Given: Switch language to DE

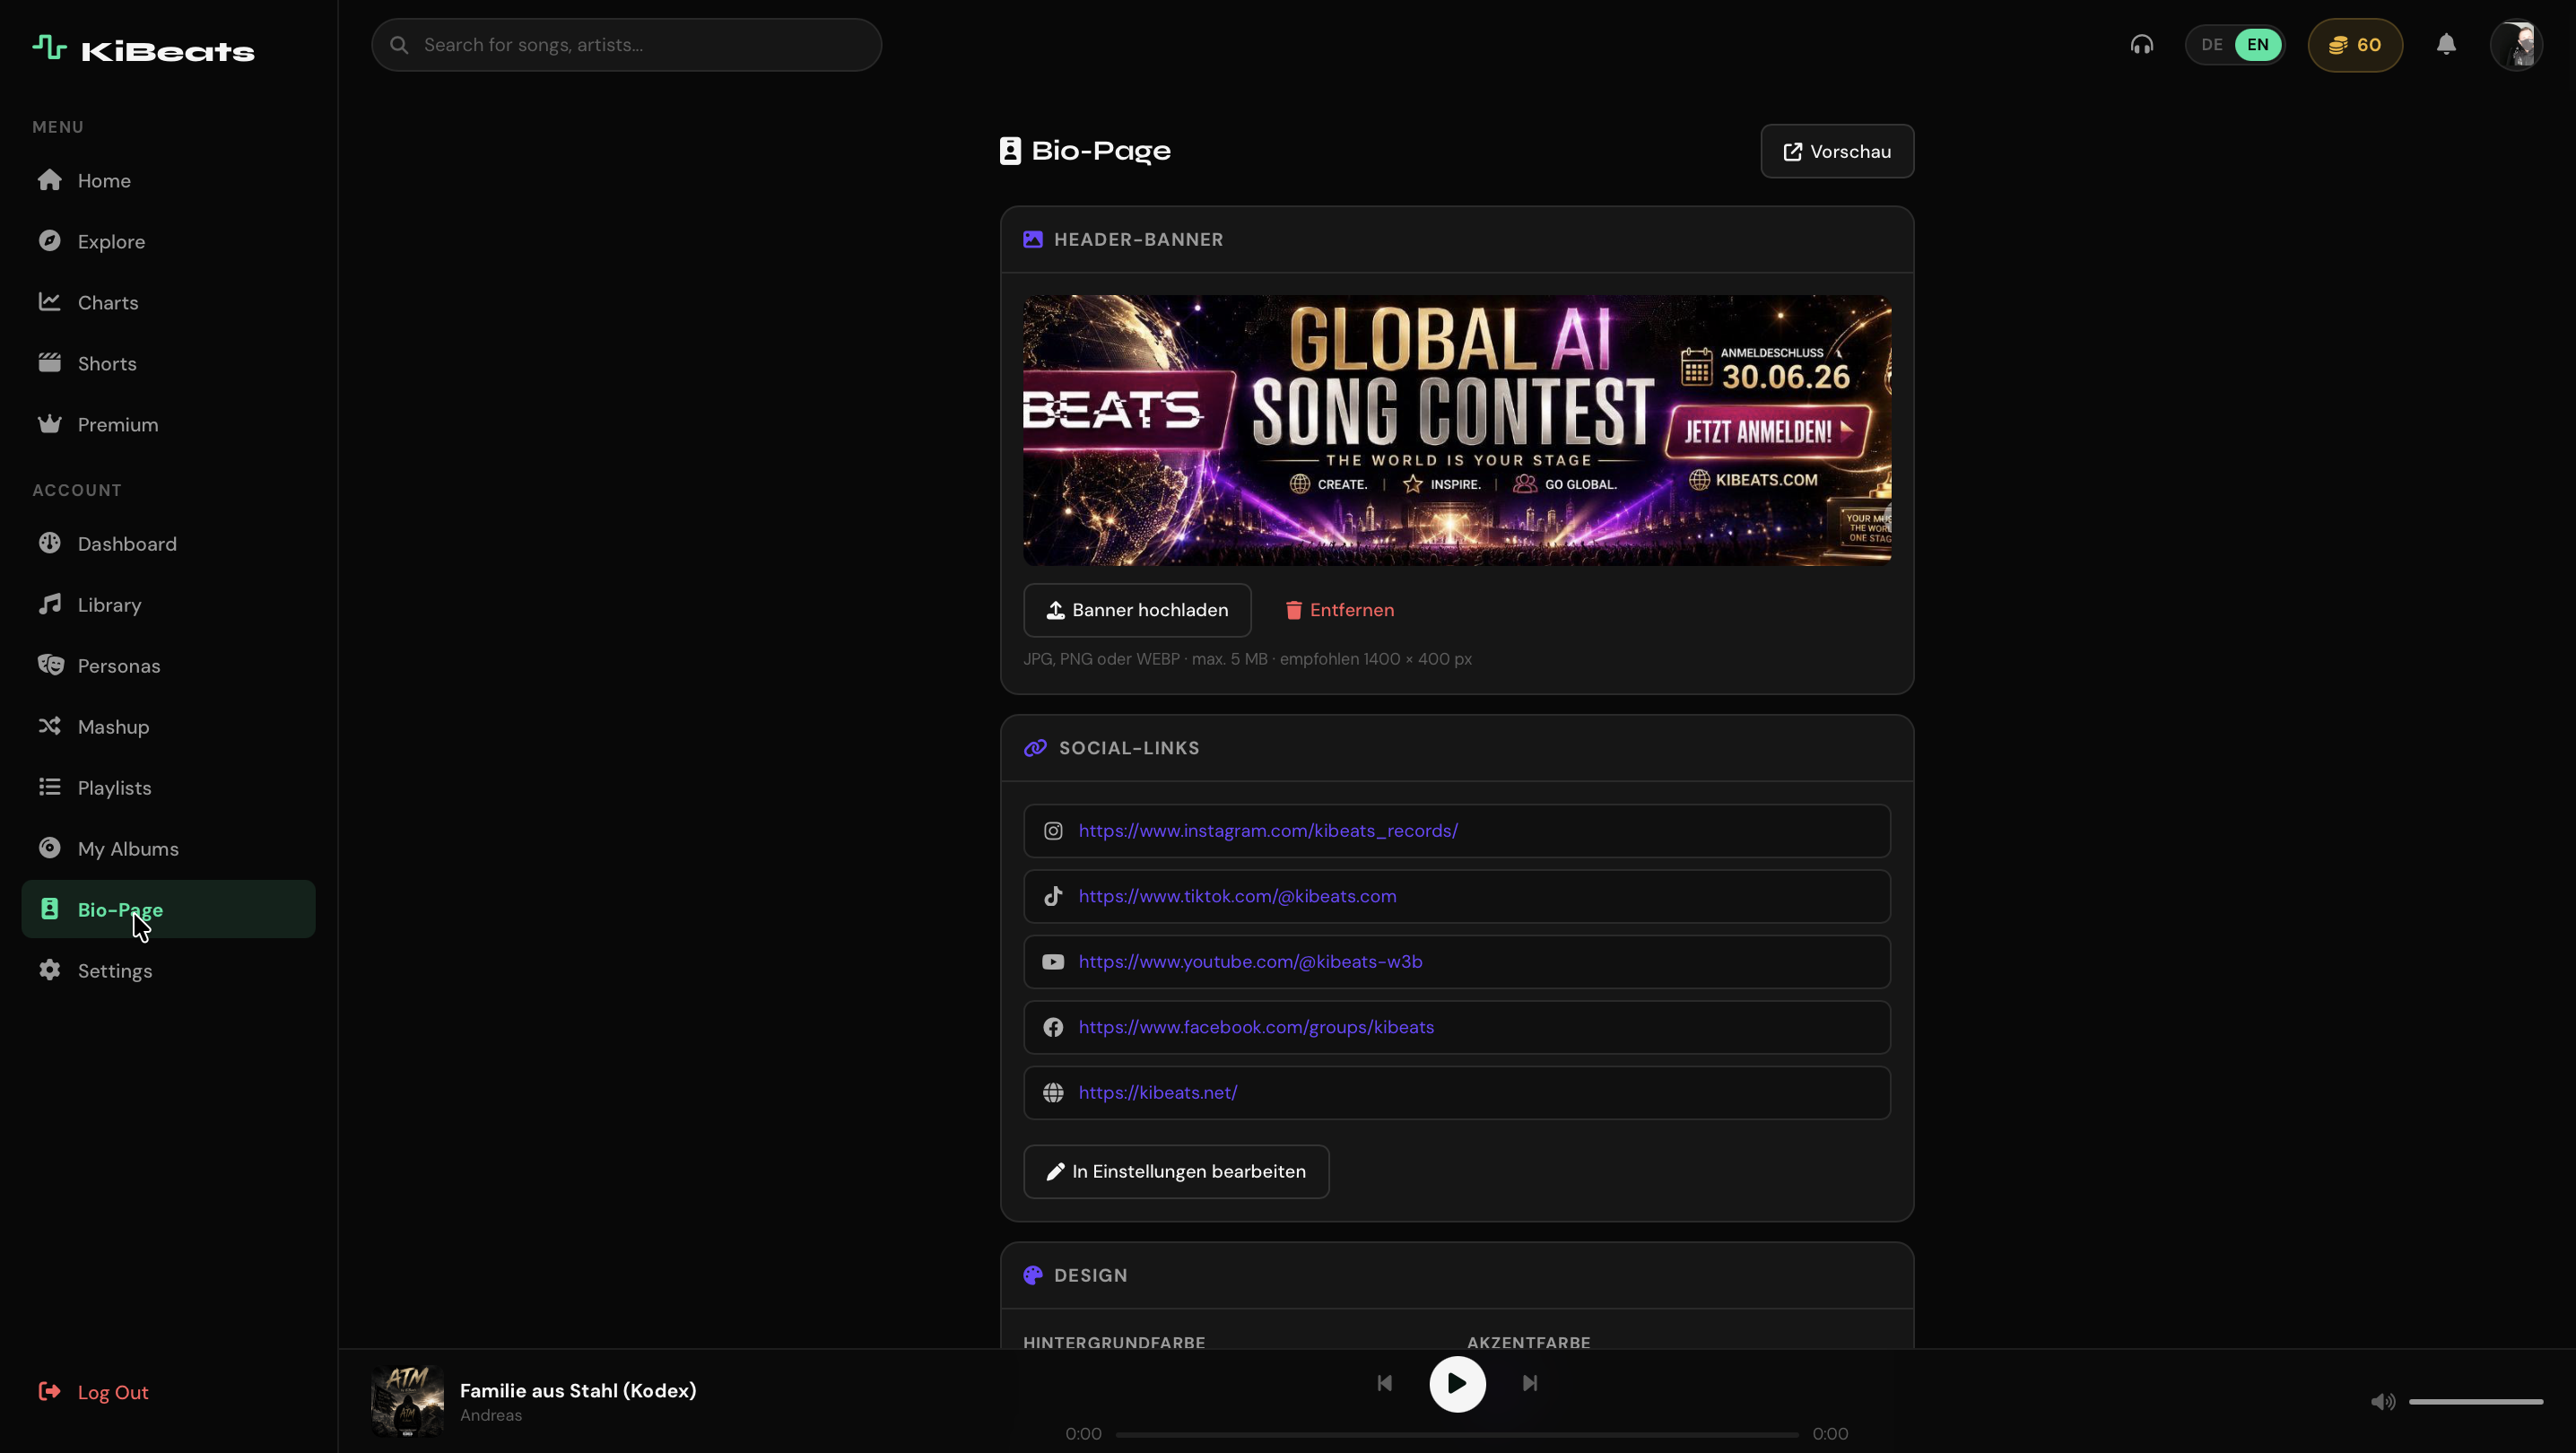Looking at the screenshot, I should coord(2212,45).
